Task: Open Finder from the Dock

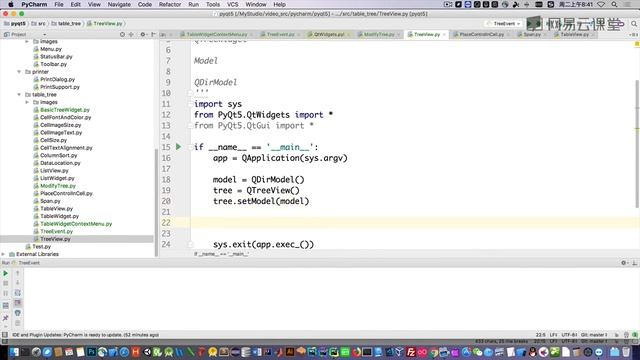Action: [x=14, y=352]
